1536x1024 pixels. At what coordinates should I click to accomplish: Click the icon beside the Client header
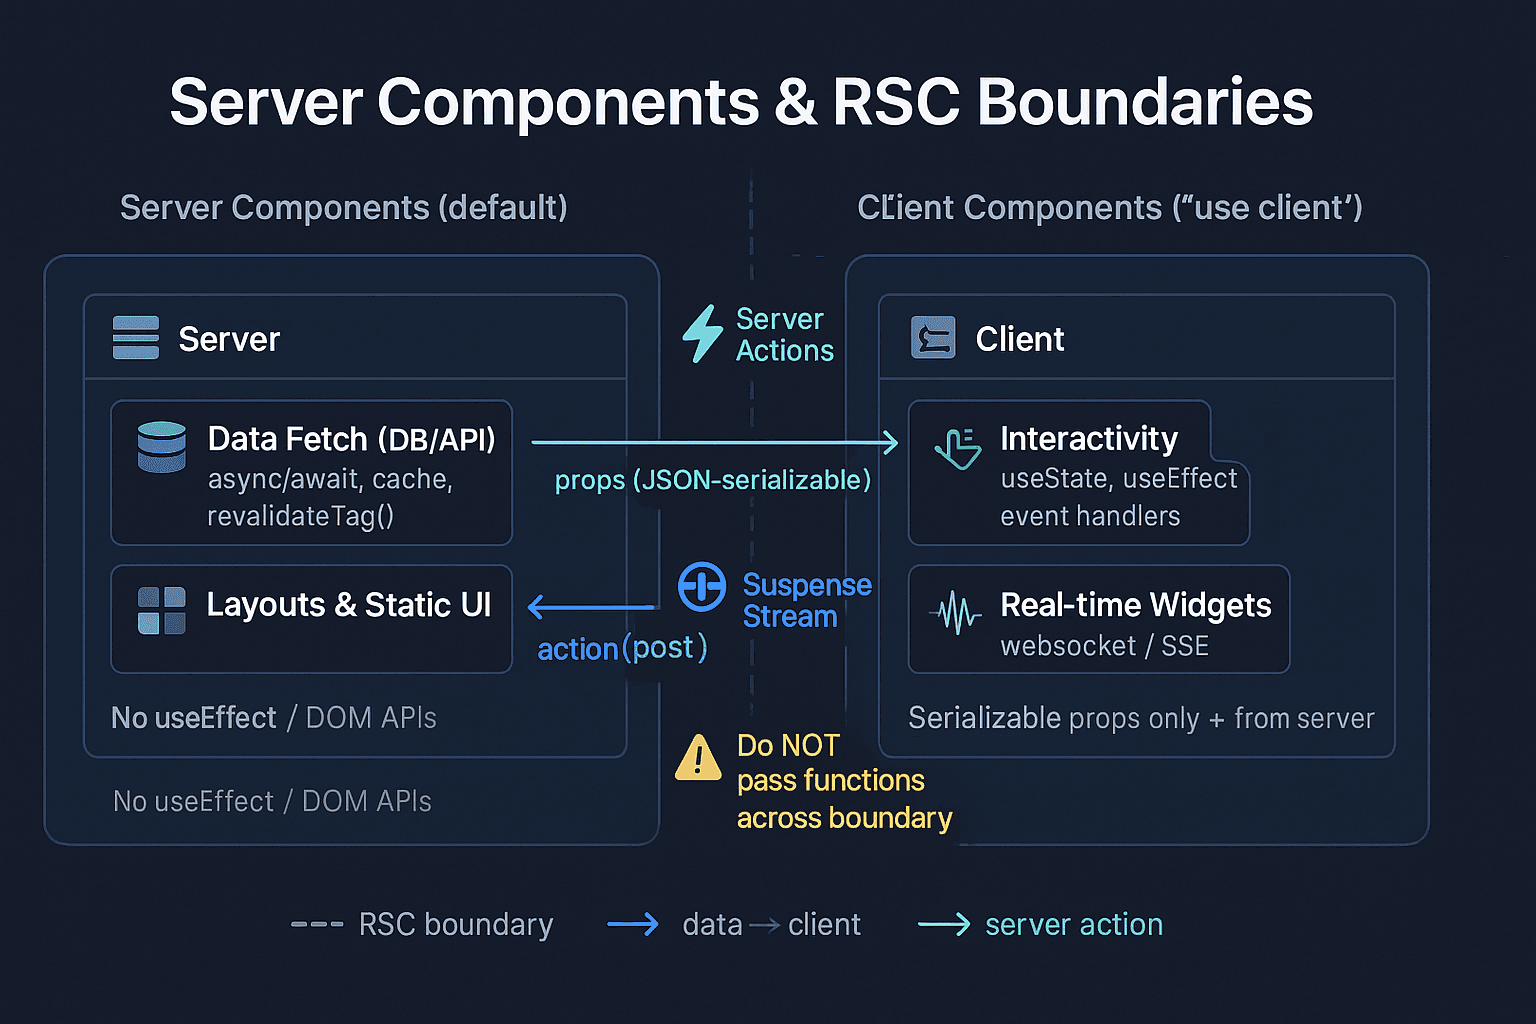[933, 338]
